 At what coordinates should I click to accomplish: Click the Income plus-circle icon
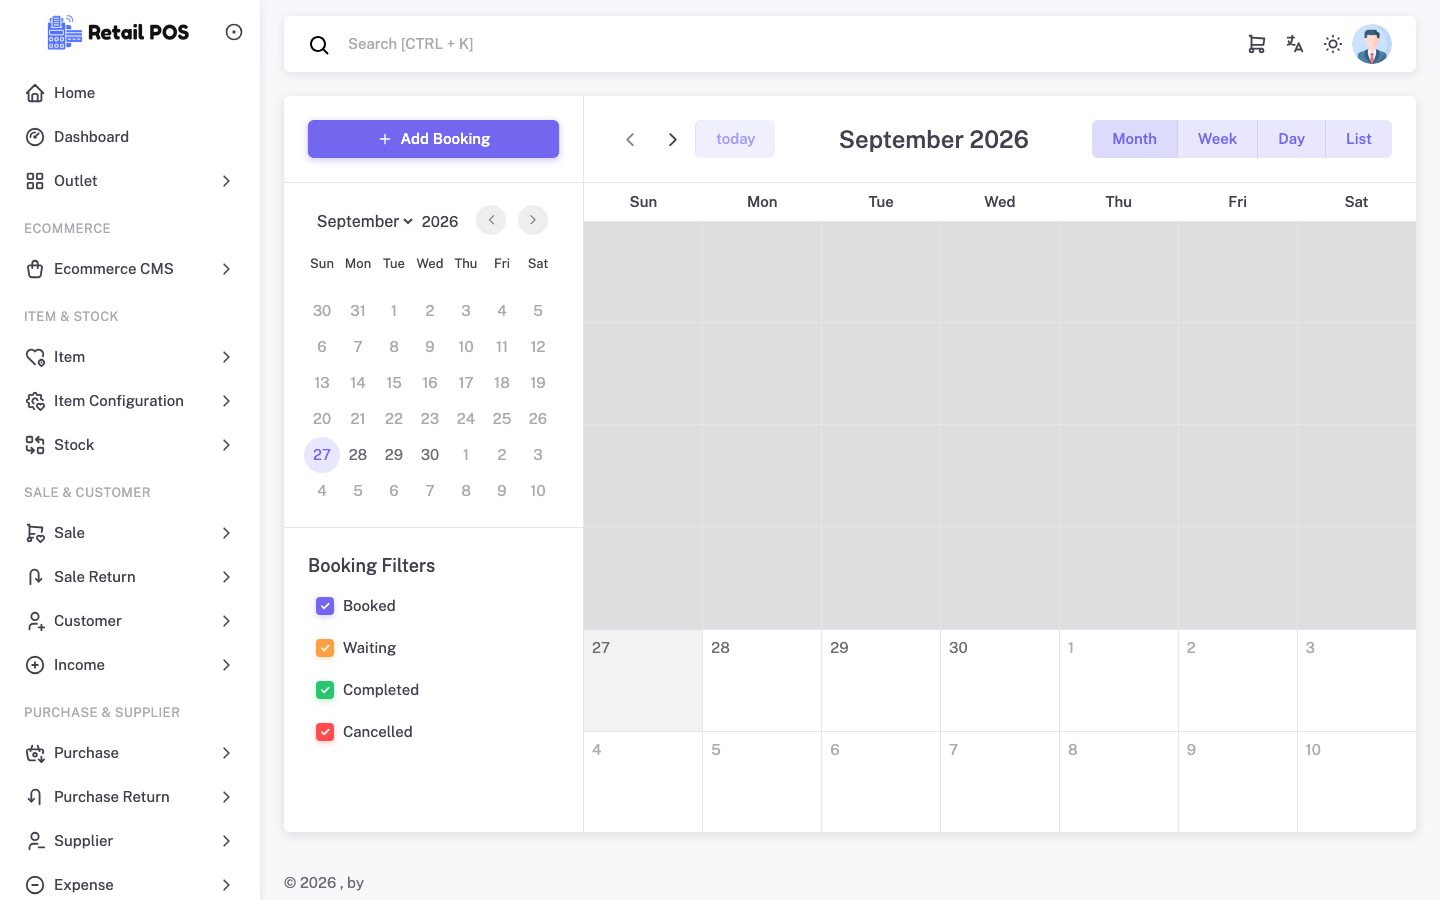pos(35,665)
